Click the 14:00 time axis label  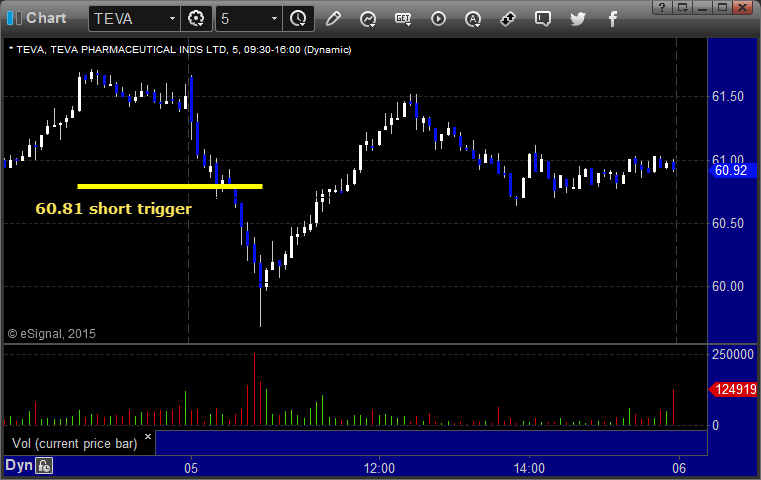(529, 468)
